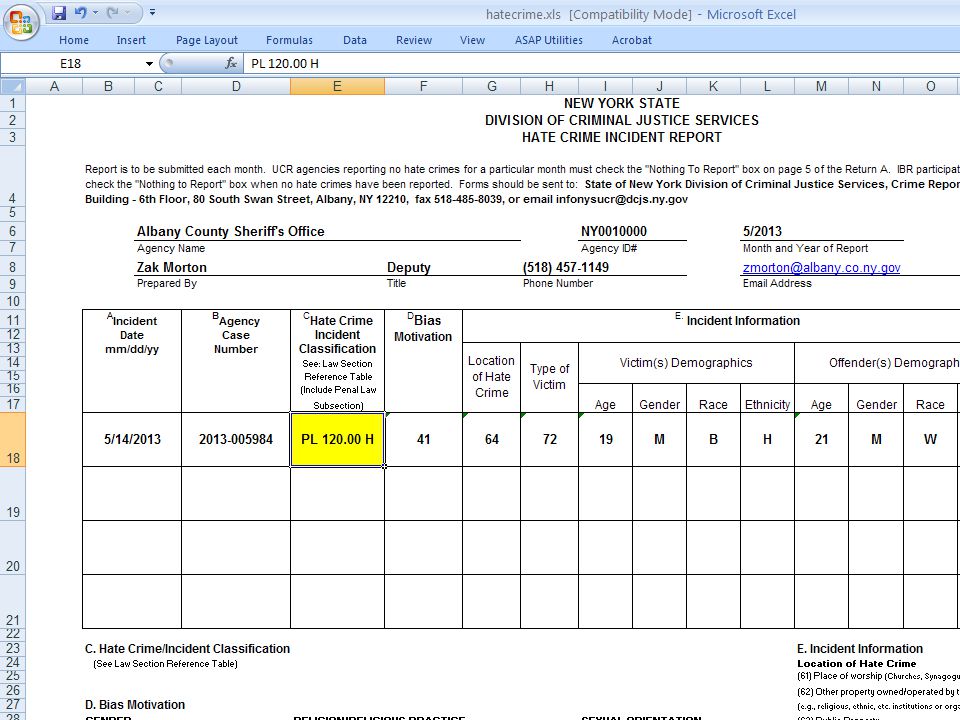The image size is (960, 720).
Task: Select the victim race cell B
Action: (713, 439)
